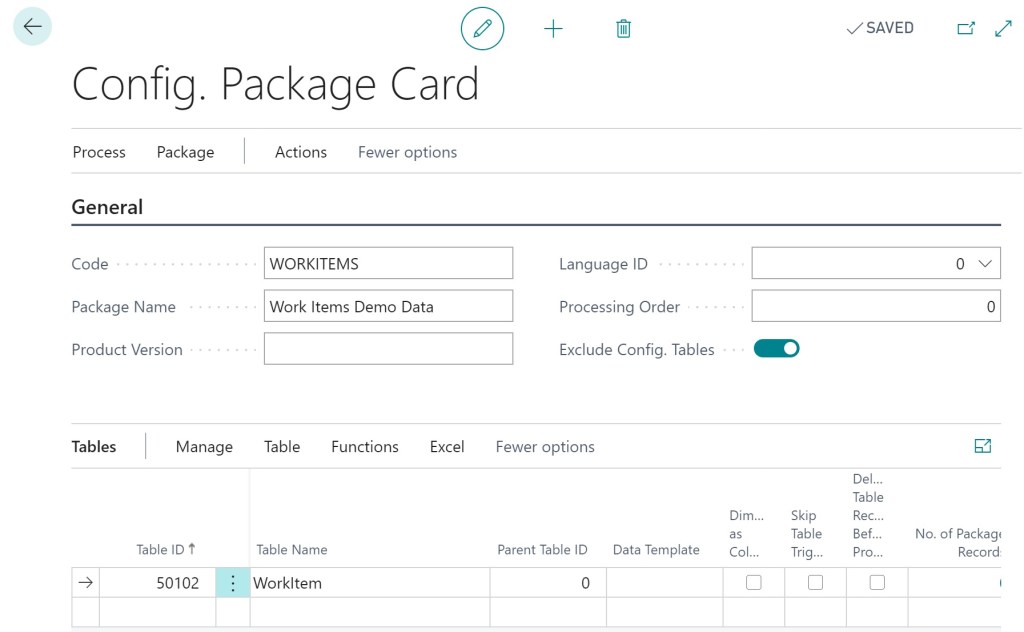
Task: Click the back arrow button
Action: pos(32,27)
